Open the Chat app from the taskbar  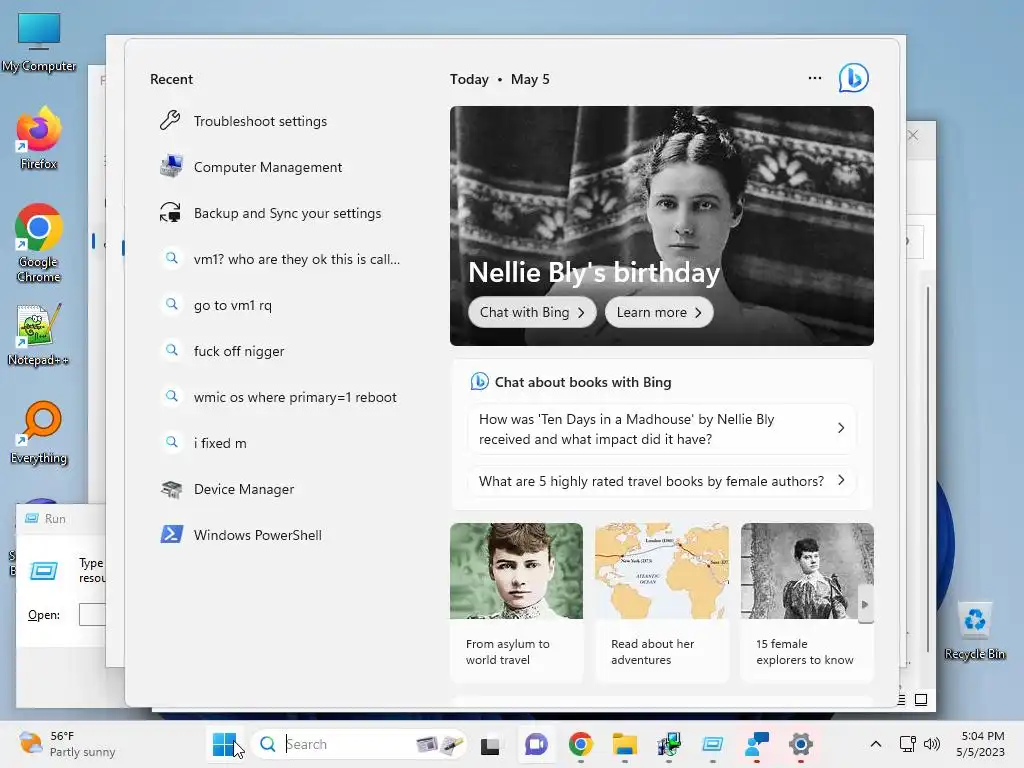point(536,744)
